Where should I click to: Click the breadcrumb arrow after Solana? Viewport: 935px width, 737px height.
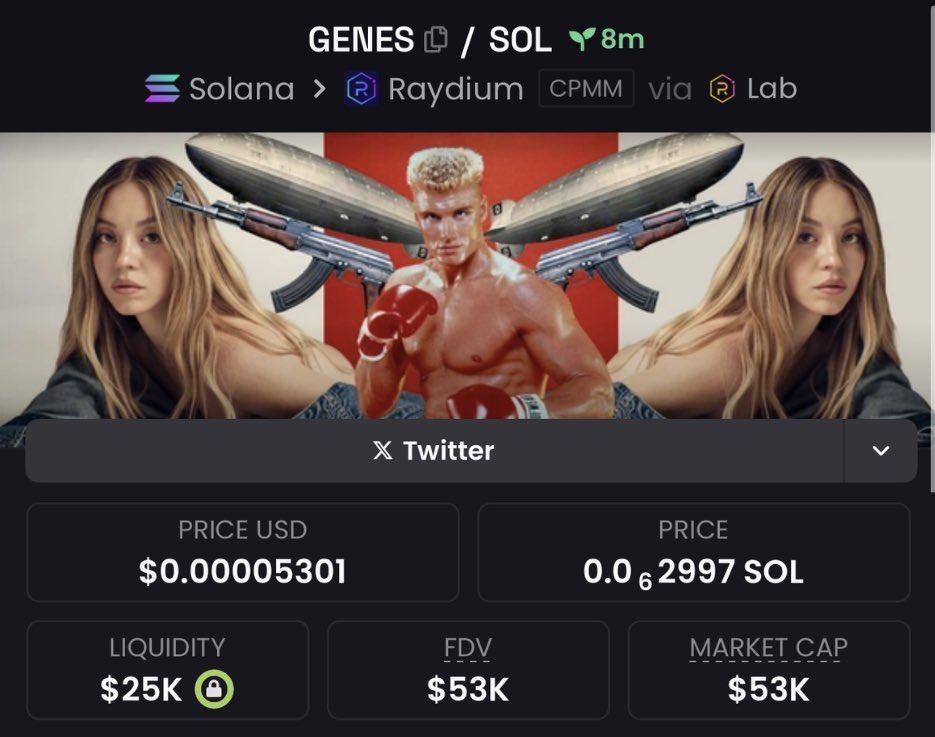point(320,89)
